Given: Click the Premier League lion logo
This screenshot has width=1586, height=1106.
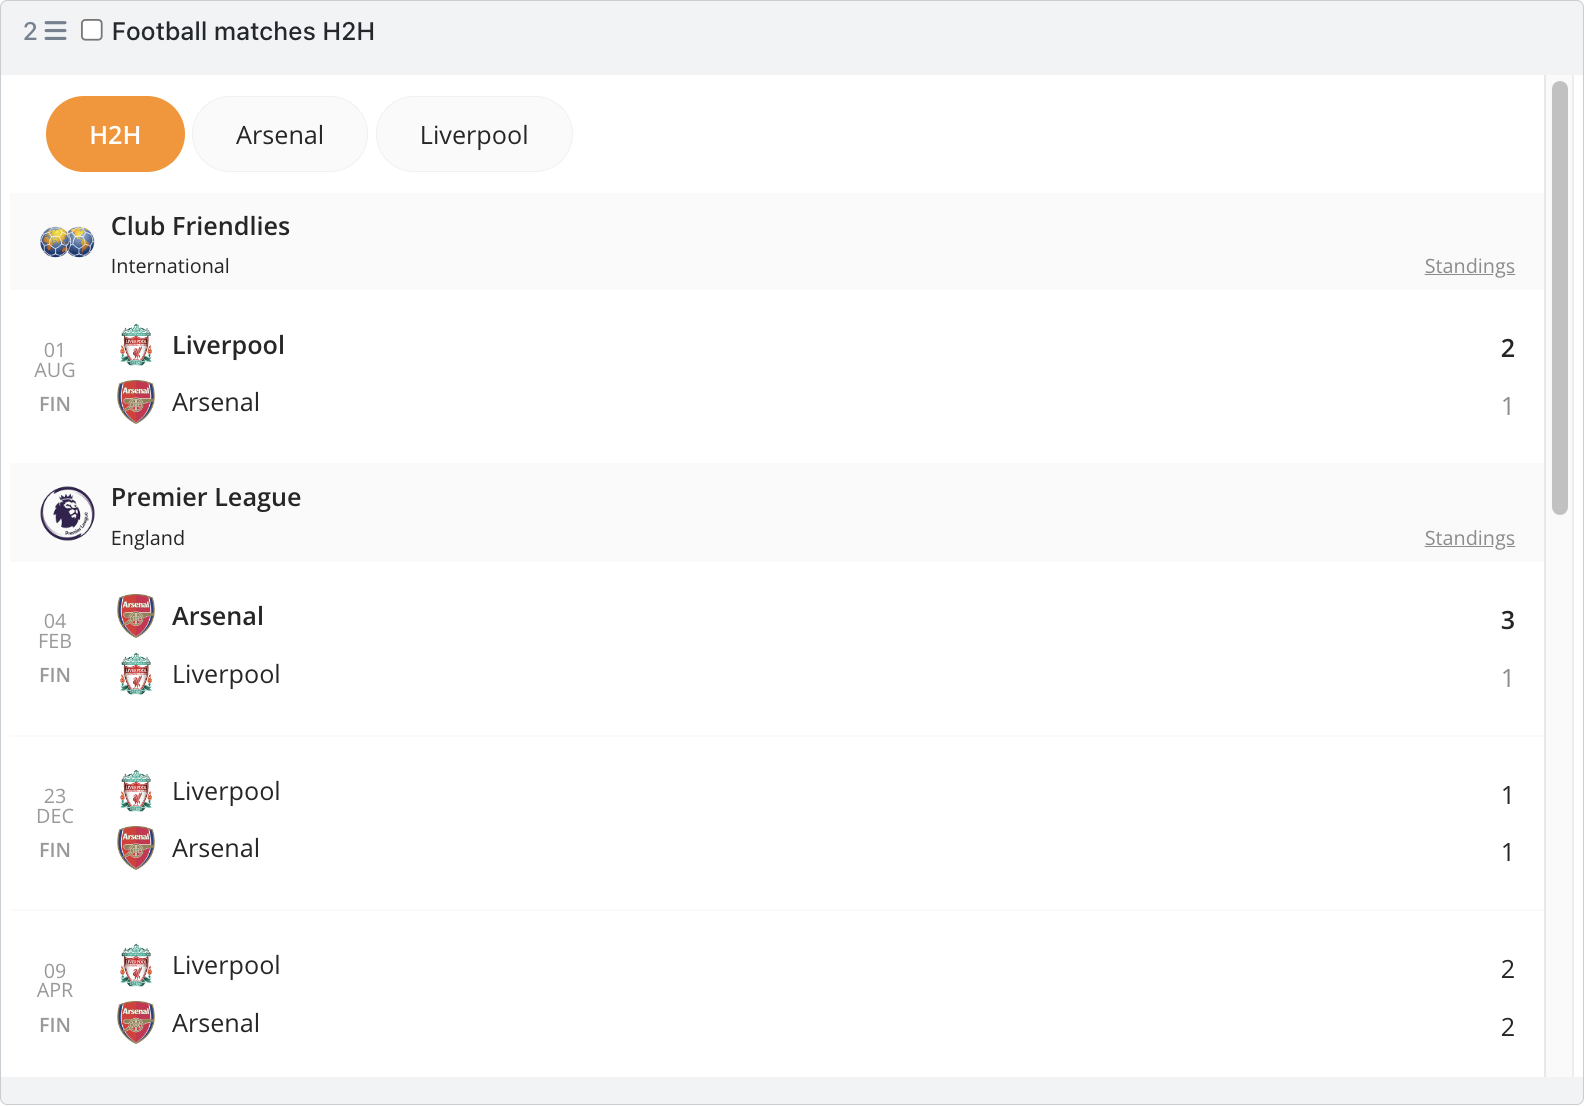Looking at the screenshot, I should coord(67,513).
